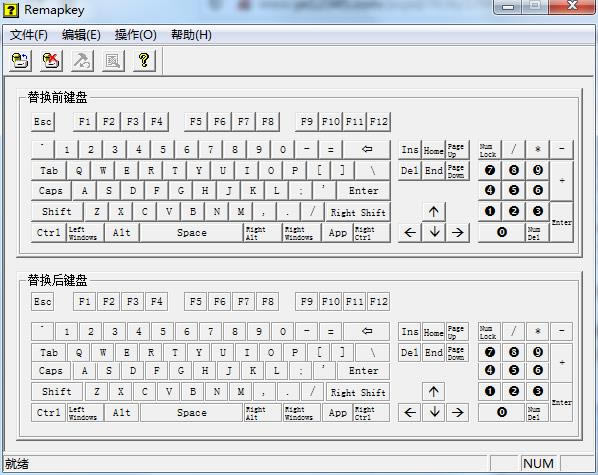Viewport: 598px width, 475px height.
Task: Select Ins key on the 替换前键盘 keyboard
Action: tap(410, 150)
